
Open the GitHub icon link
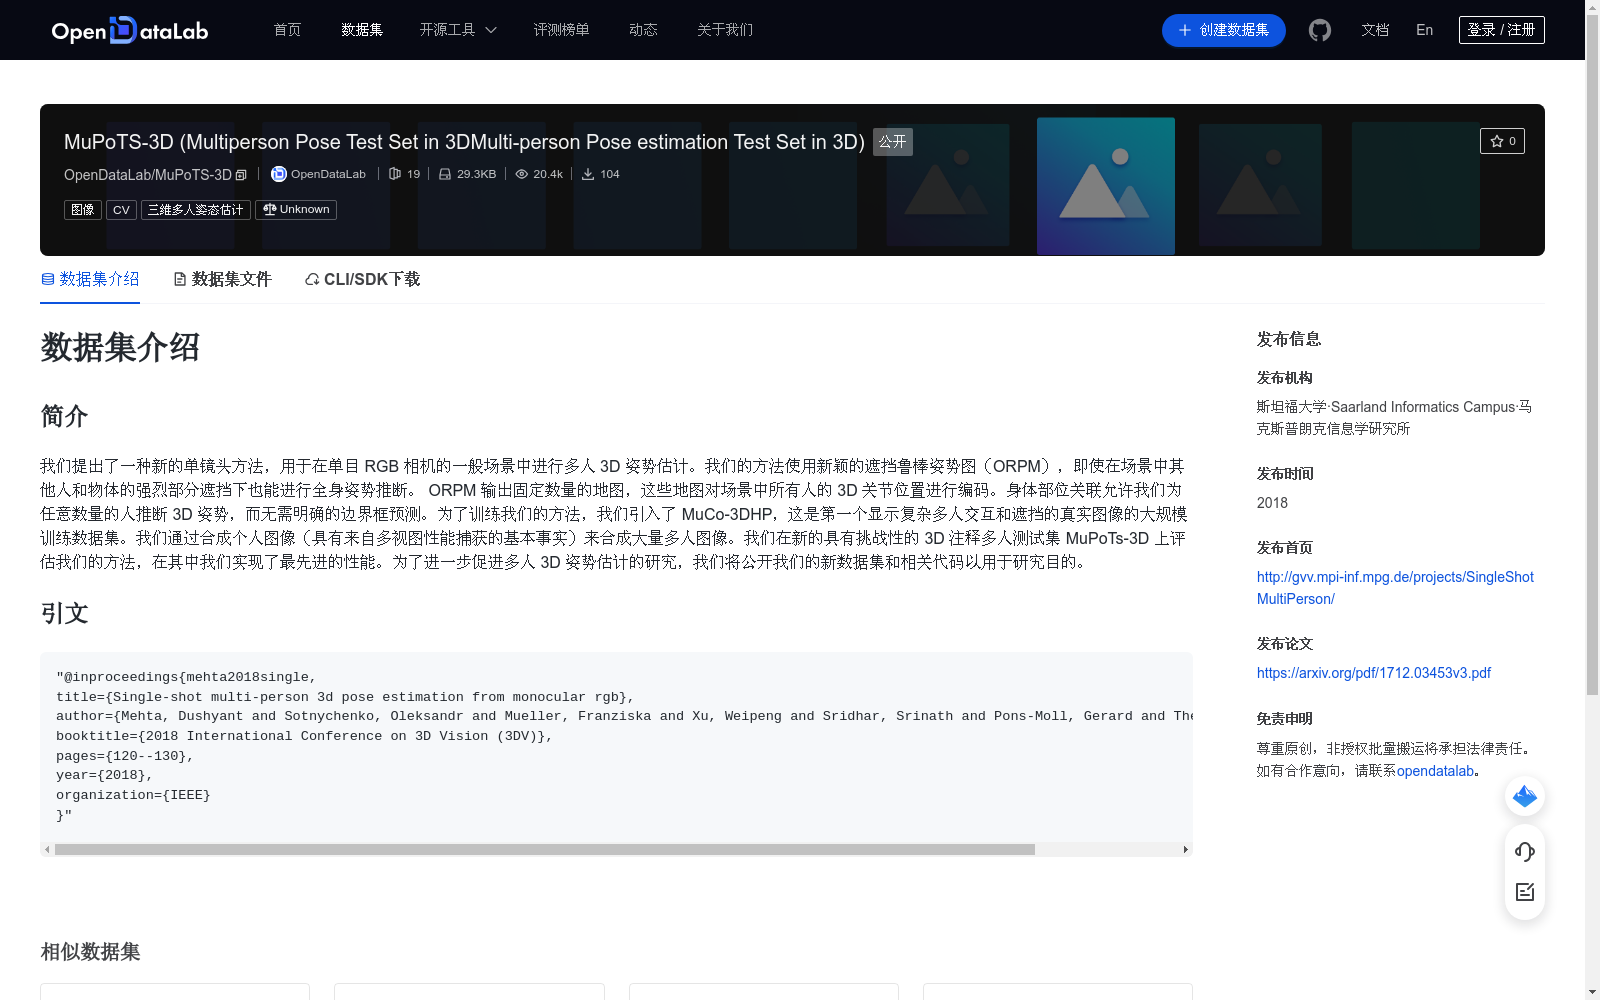tap(1320, 30)
